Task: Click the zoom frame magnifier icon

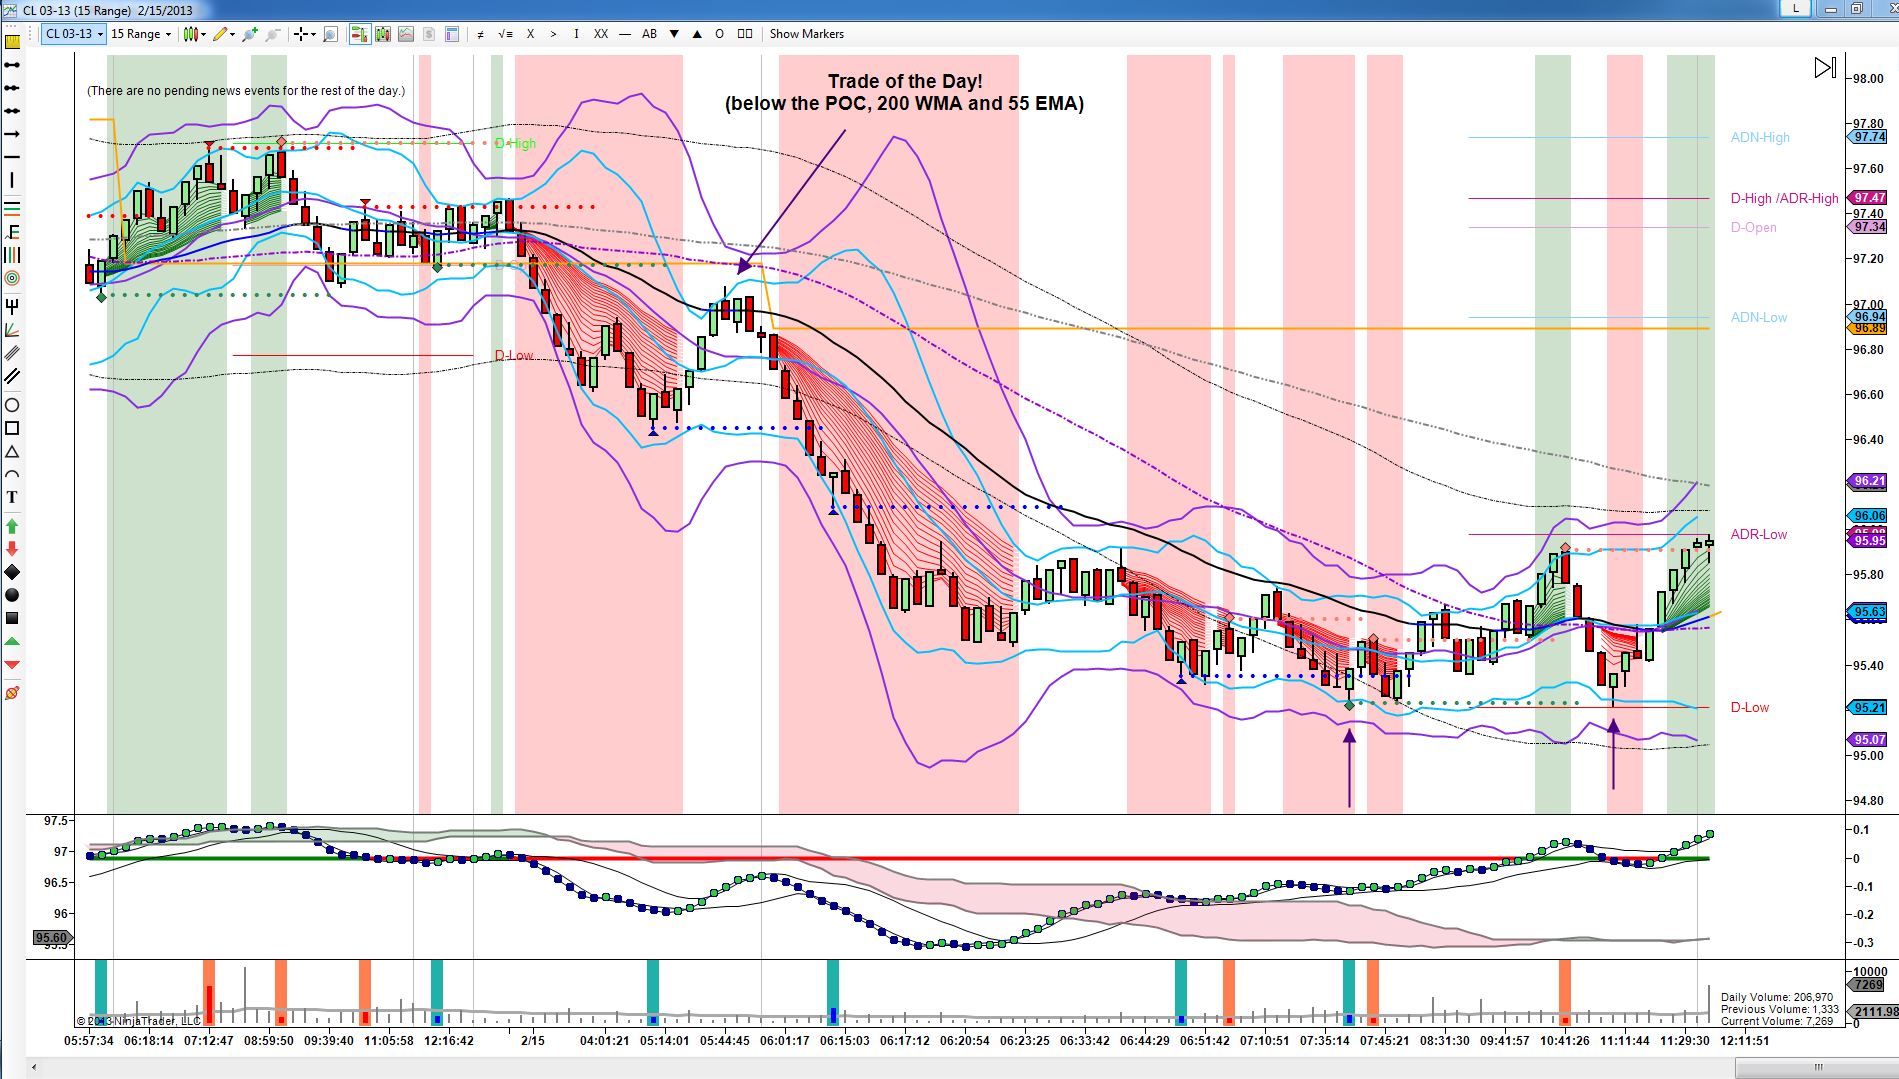Action: pyautogui.click(x=331, y=34)
